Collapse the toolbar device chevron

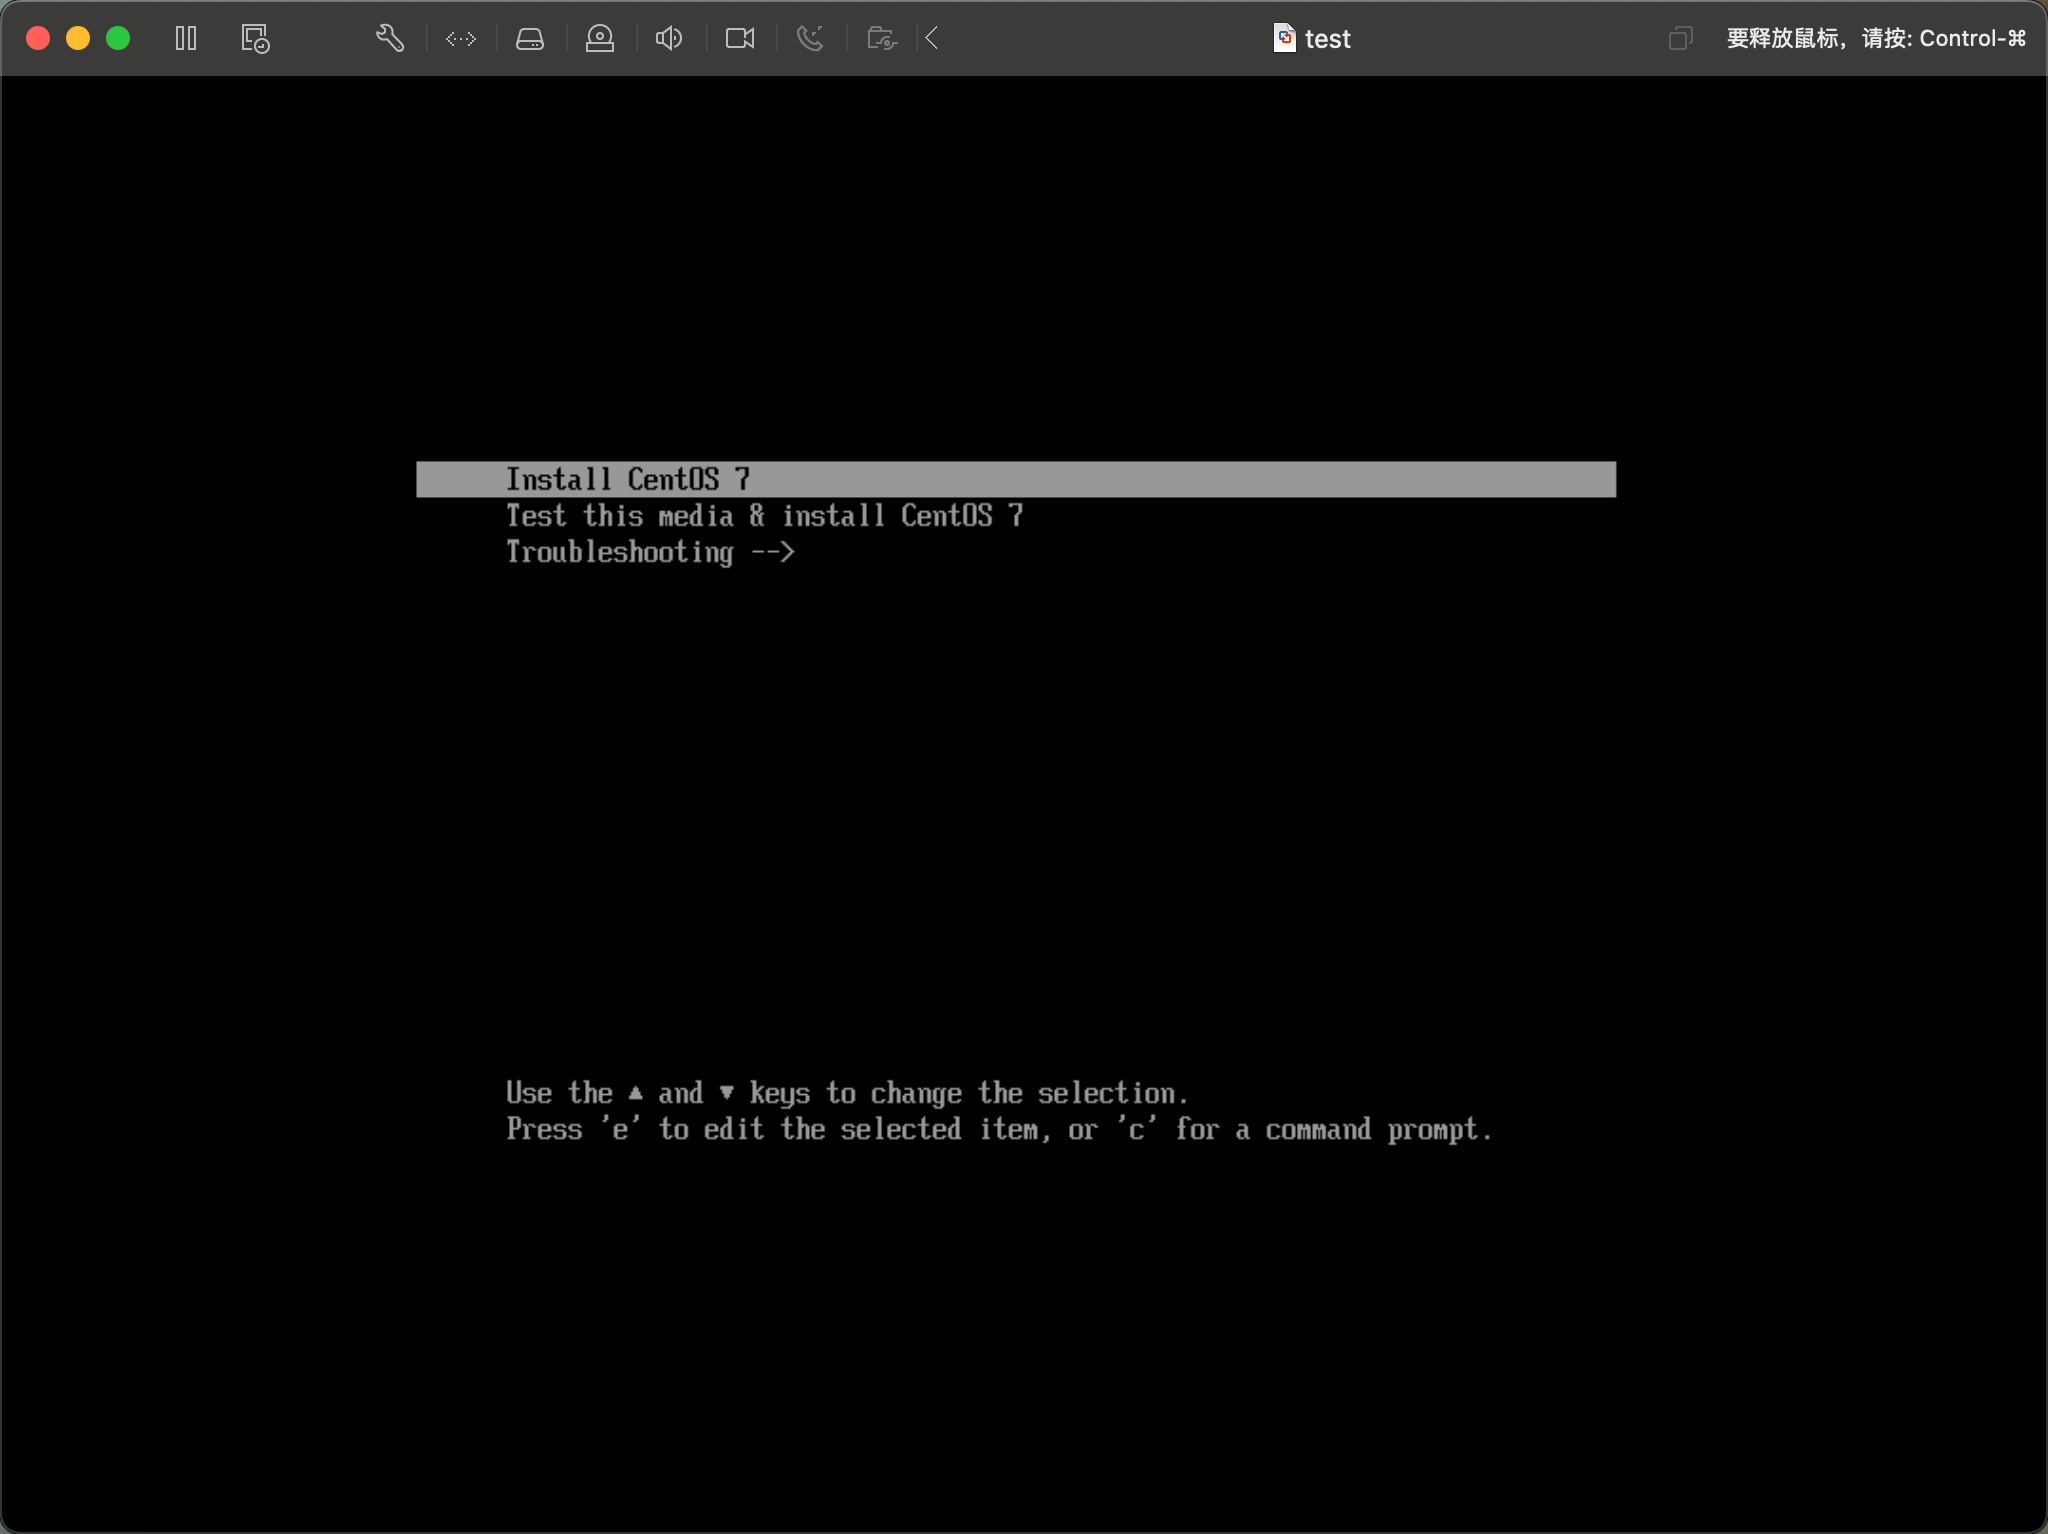932,39
